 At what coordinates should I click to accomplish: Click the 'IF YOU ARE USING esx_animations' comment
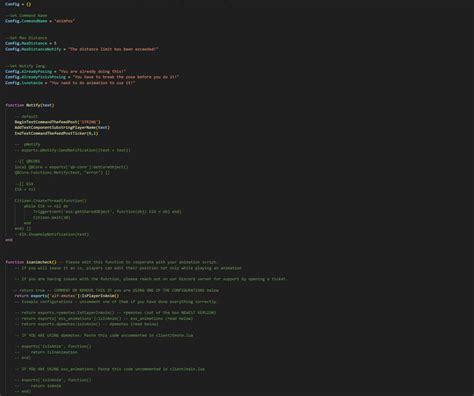[110, 369]
